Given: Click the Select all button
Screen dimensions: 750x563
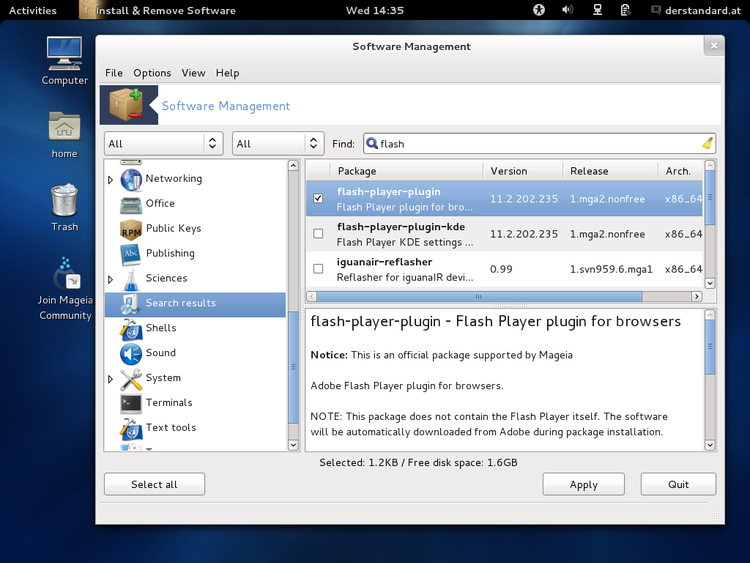Looking at the screenshot, I should click(x=154, y=484).
